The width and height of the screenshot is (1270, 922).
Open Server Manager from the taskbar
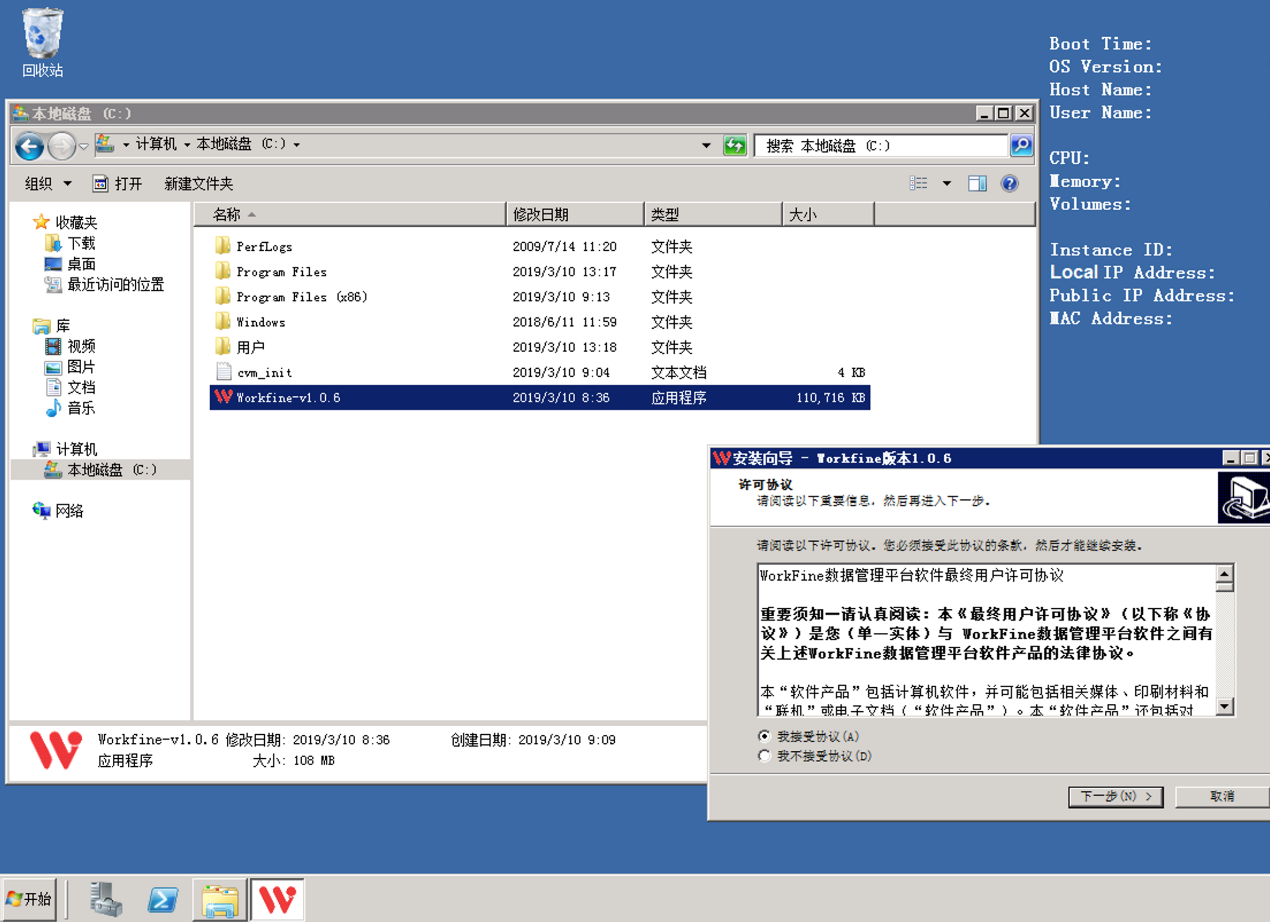[106, 898]
